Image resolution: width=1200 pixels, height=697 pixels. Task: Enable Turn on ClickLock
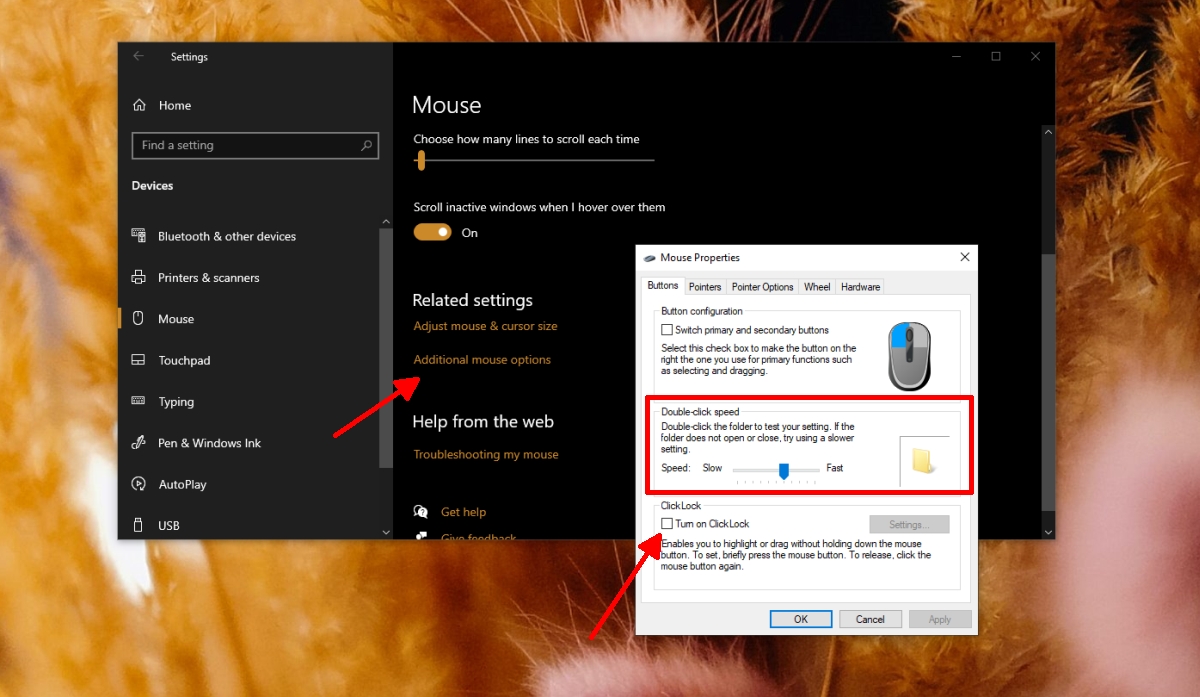click(x=666, y=523)
